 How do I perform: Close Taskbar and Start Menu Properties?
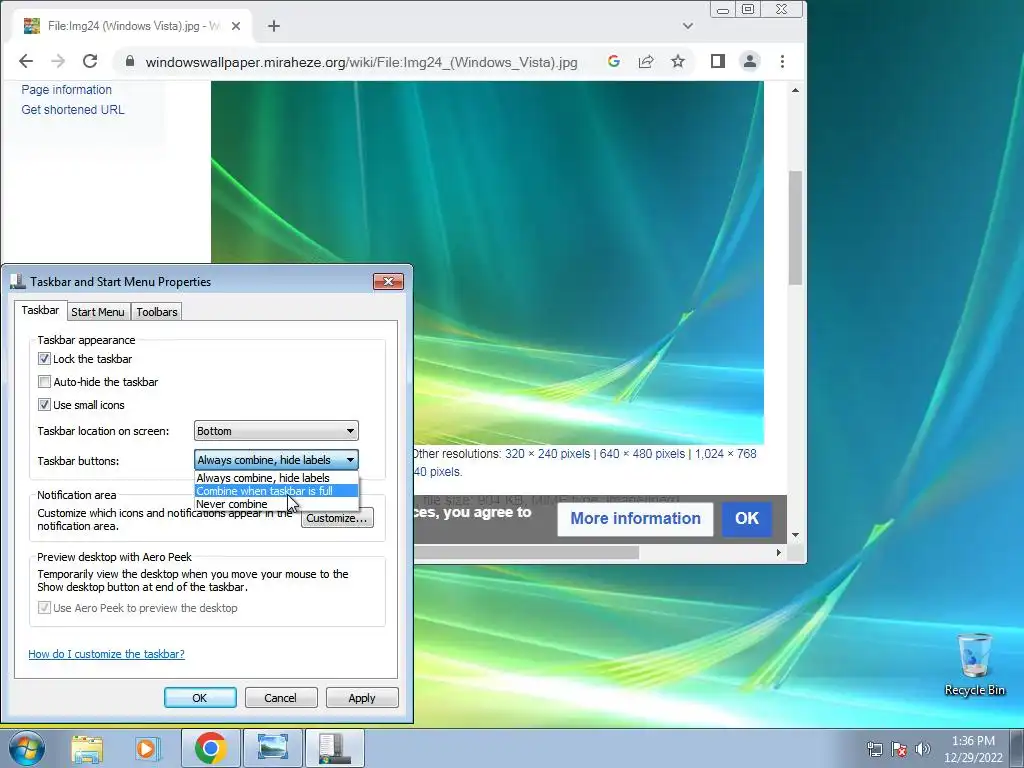pyautogui.click(x=389, y=281)
